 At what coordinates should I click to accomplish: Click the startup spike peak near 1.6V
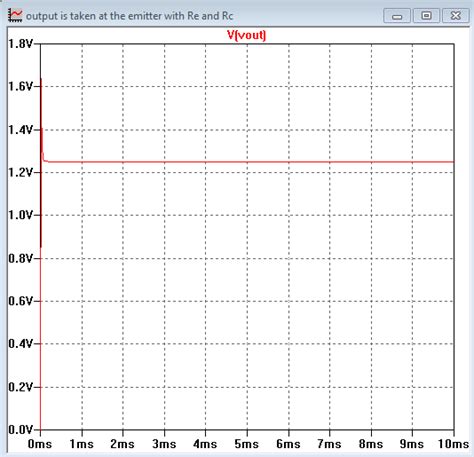[x=41, y=79]
